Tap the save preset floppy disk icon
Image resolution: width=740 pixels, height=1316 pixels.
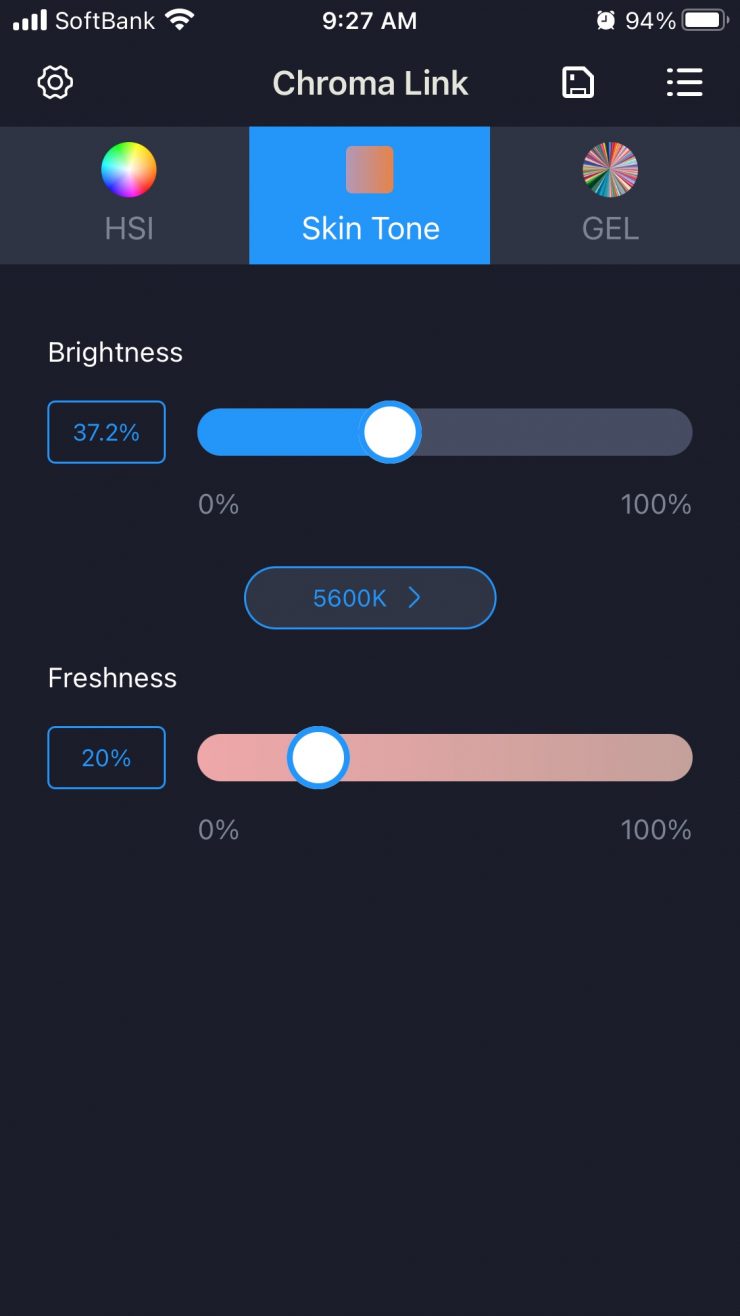578,82
